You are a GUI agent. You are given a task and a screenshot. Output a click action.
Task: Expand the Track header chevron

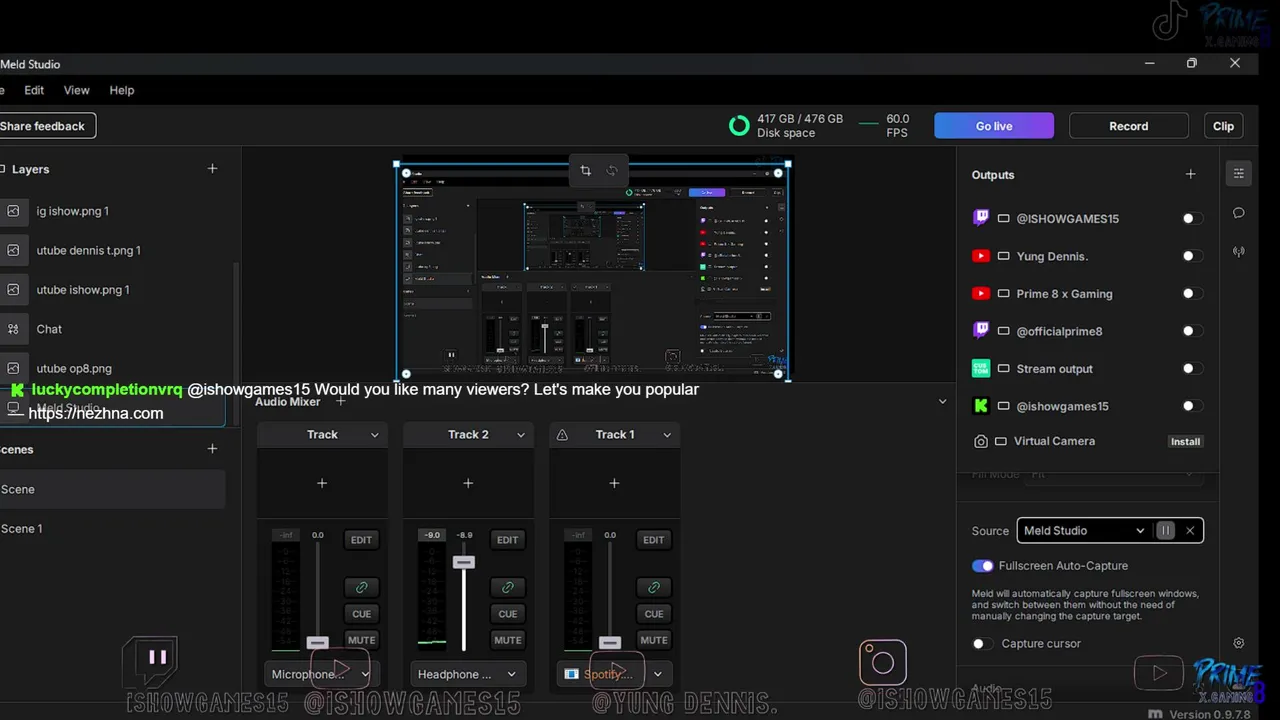(x=375, y=434)
